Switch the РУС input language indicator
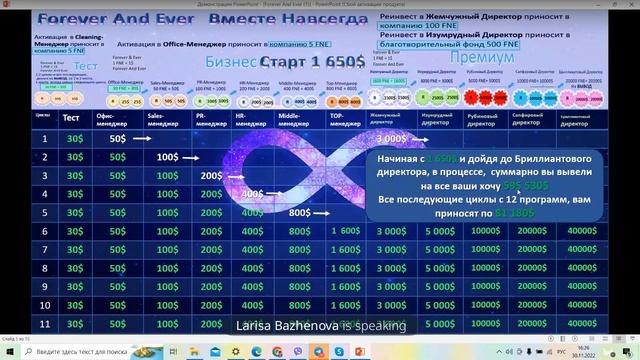The width and height of the screenshot is (640, 360). tap(562, 351)
